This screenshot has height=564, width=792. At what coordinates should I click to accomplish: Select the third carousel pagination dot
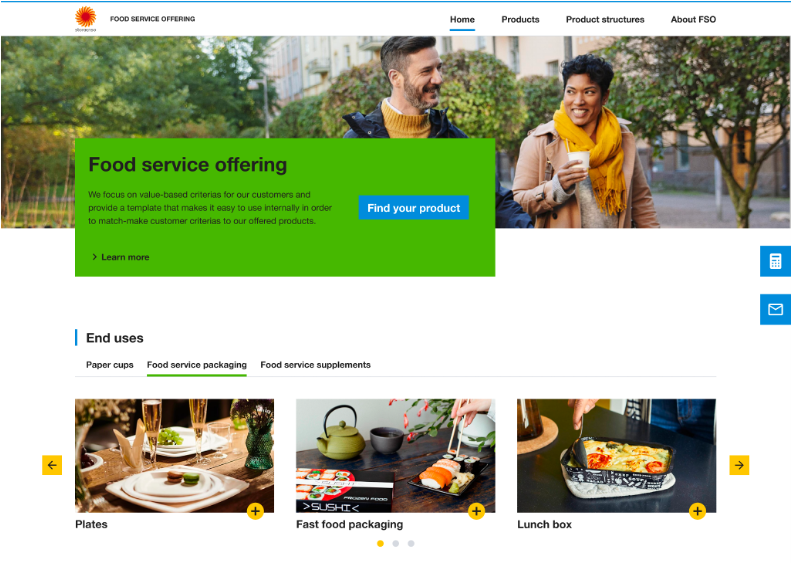pyautogui.click(x=411, y=543)
